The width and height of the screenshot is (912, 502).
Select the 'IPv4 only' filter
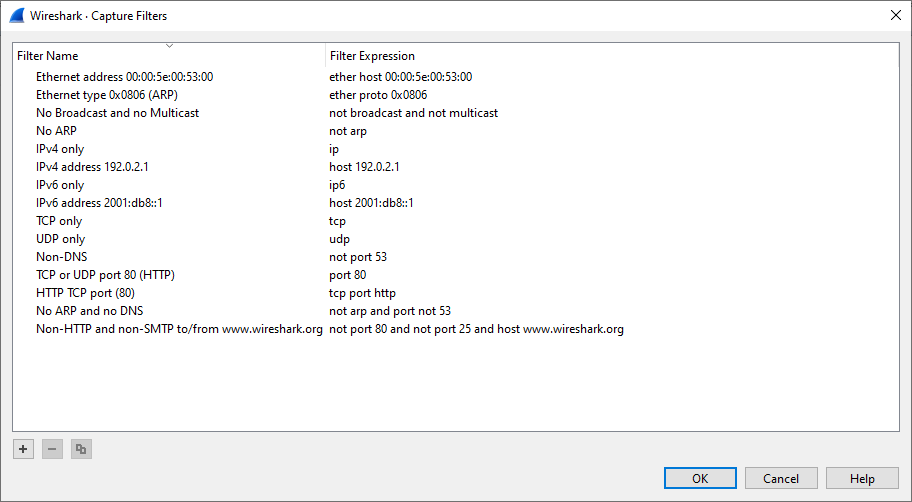(x=62, y=149)
